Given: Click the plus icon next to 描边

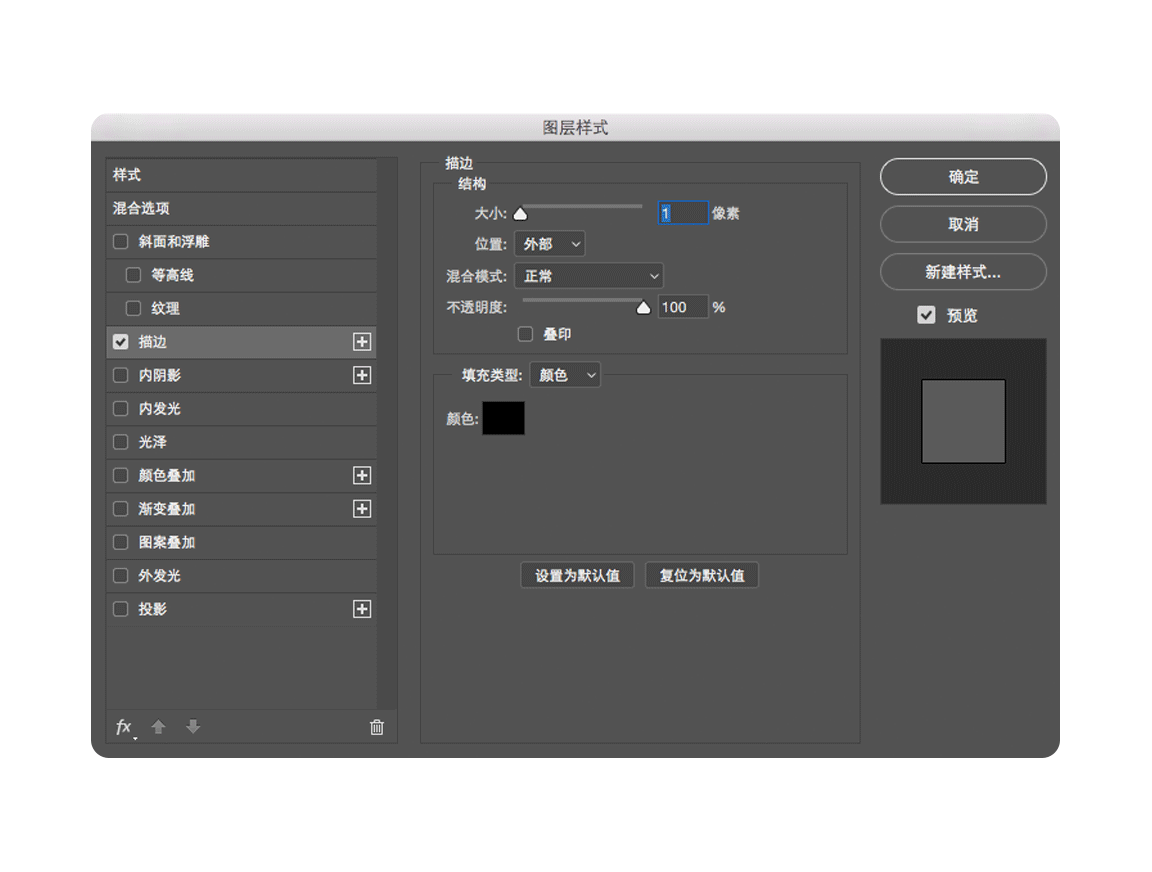Looking at the screenshot, I should [x=361, y=342].
